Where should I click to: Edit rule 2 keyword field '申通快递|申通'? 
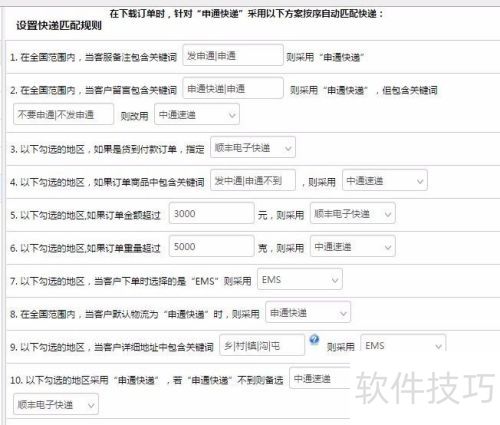233,88
